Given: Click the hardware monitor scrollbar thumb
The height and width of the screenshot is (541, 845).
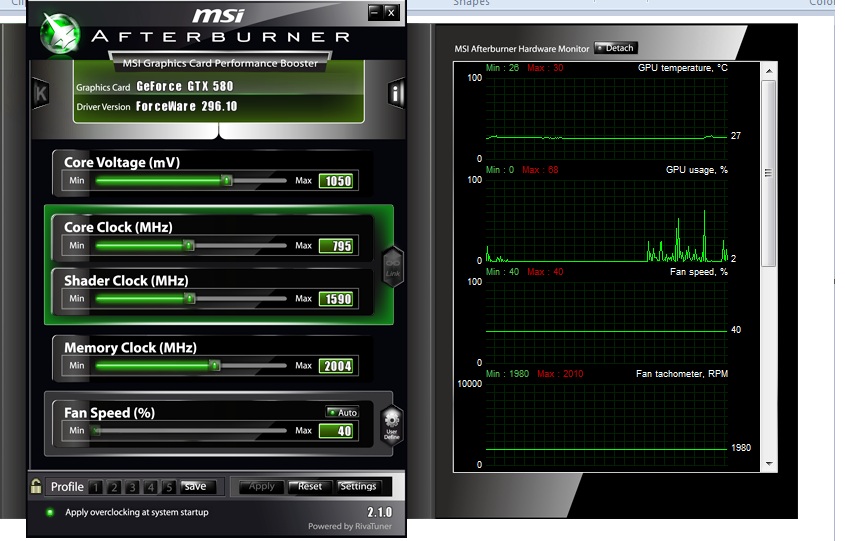Looking at the screenshot, I should pyautogui.click(x=769, y=173).
